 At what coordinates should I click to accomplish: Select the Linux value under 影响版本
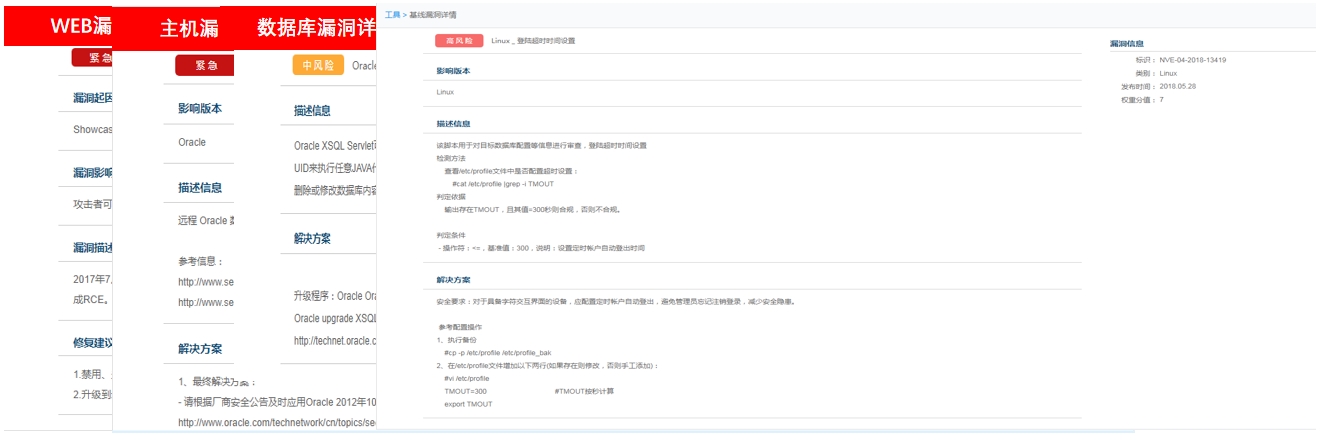[x=445, y=92]
